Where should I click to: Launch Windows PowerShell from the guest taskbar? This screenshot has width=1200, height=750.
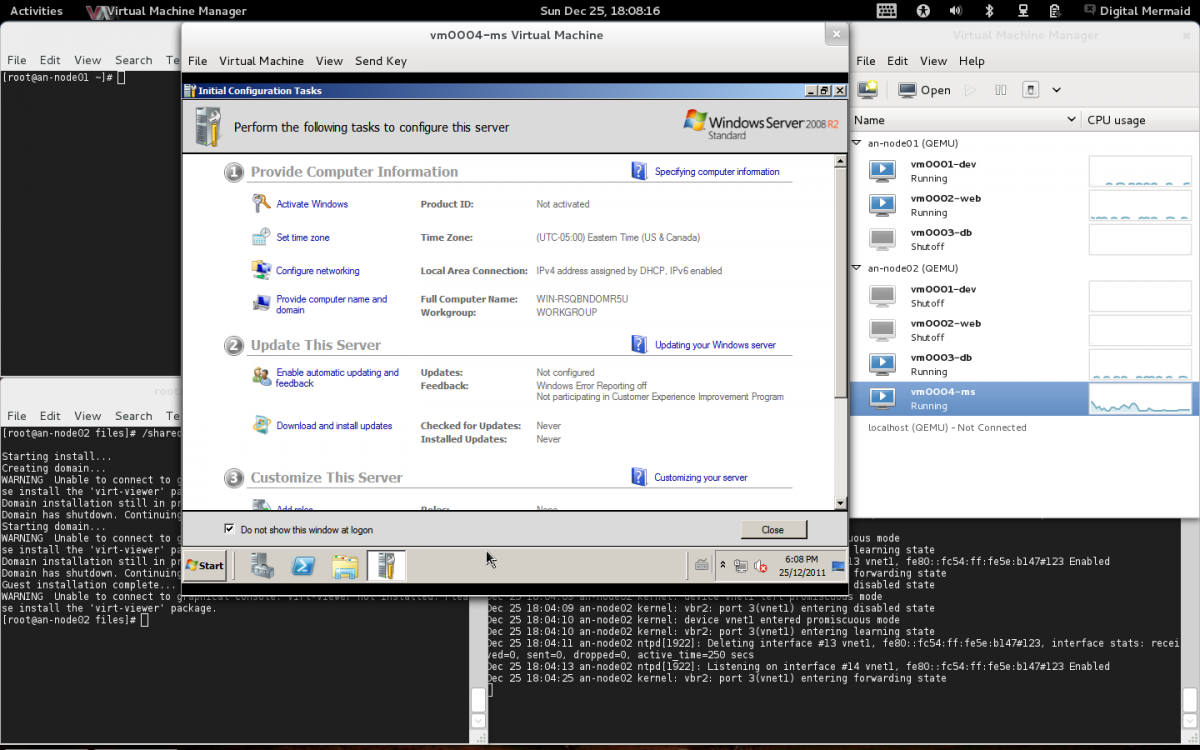[304, 566]
